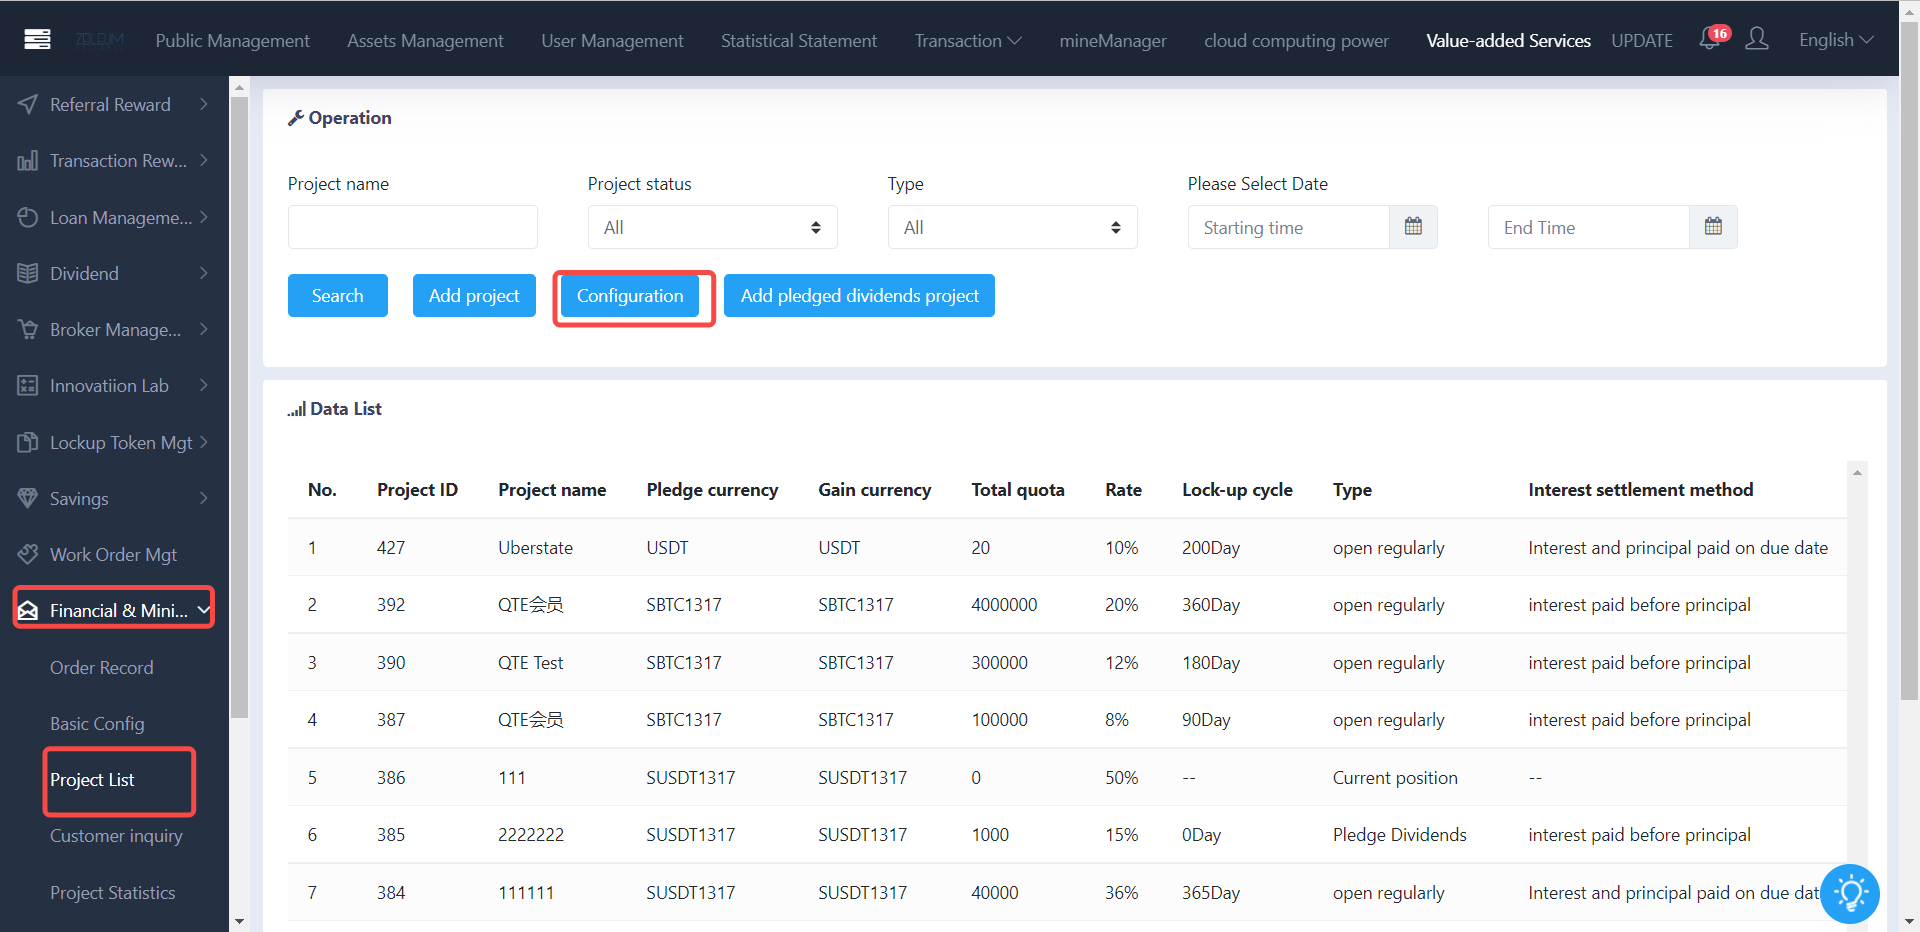Image resolution: width=1920 pixels, height=932 pixels.
Task: Click the End Time date field
Action: click(x=1588, y=227)
